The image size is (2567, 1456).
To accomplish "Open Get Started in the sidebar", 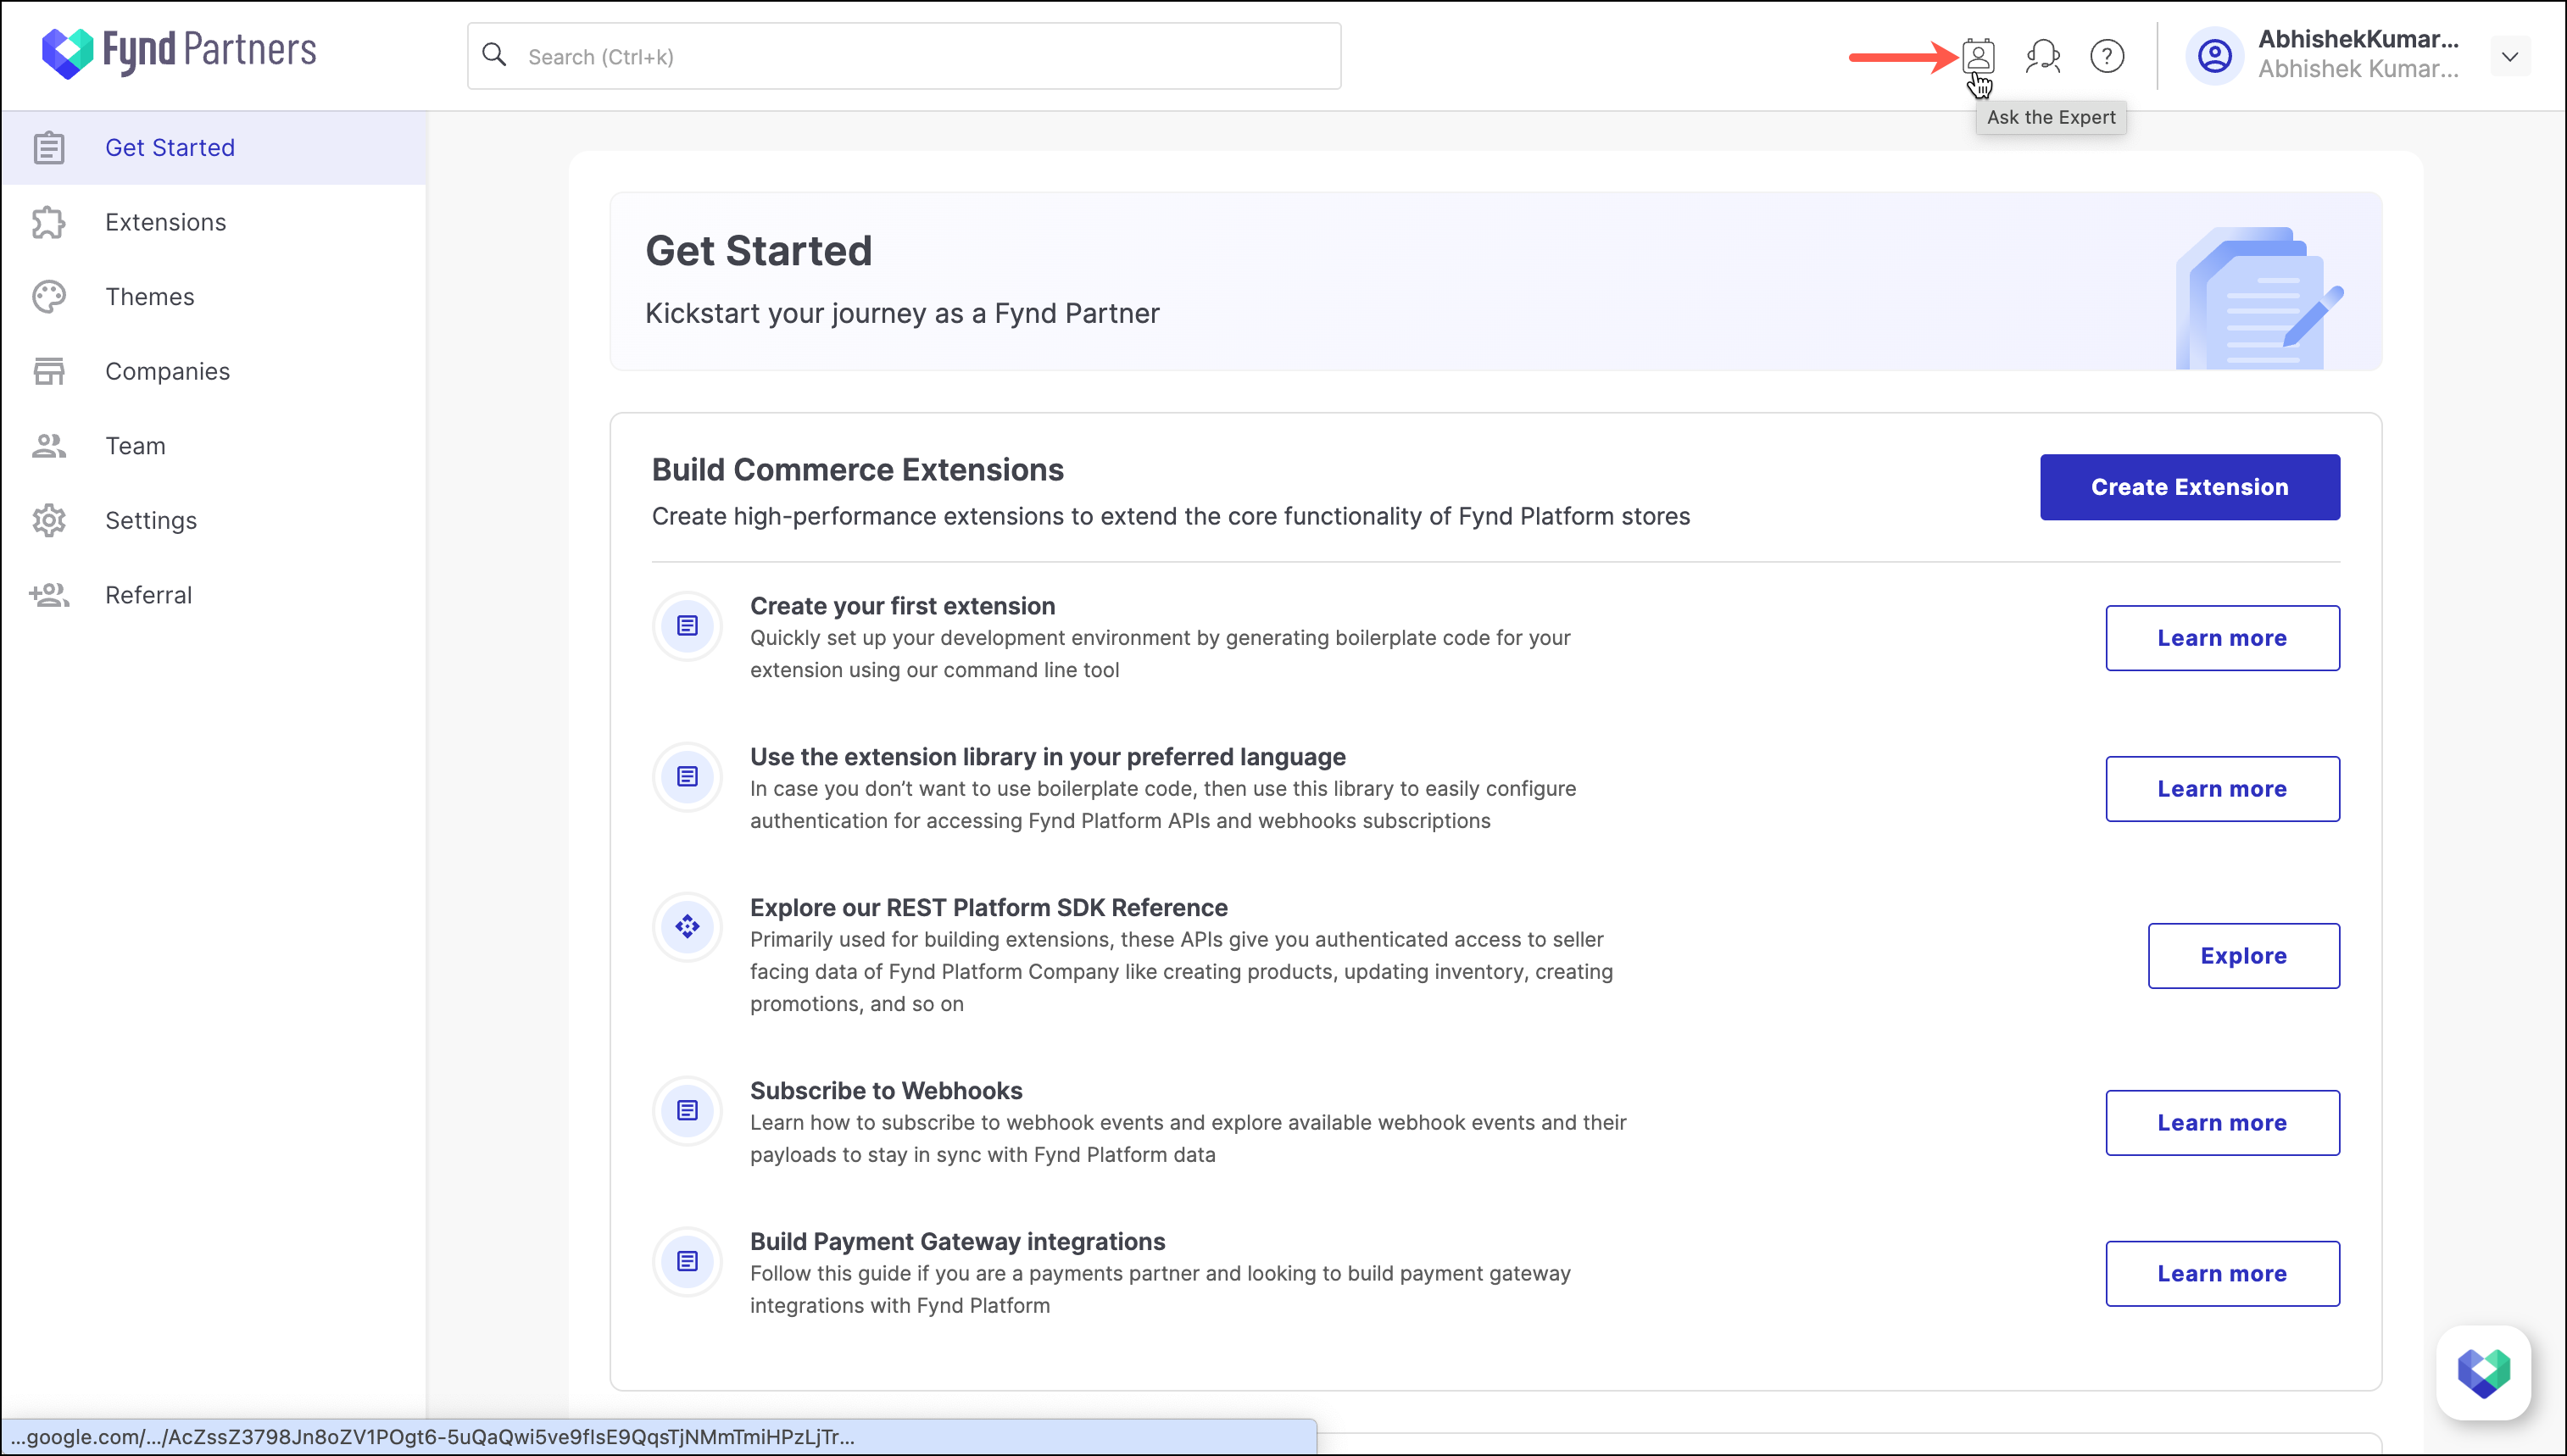I will click(214, 147).
